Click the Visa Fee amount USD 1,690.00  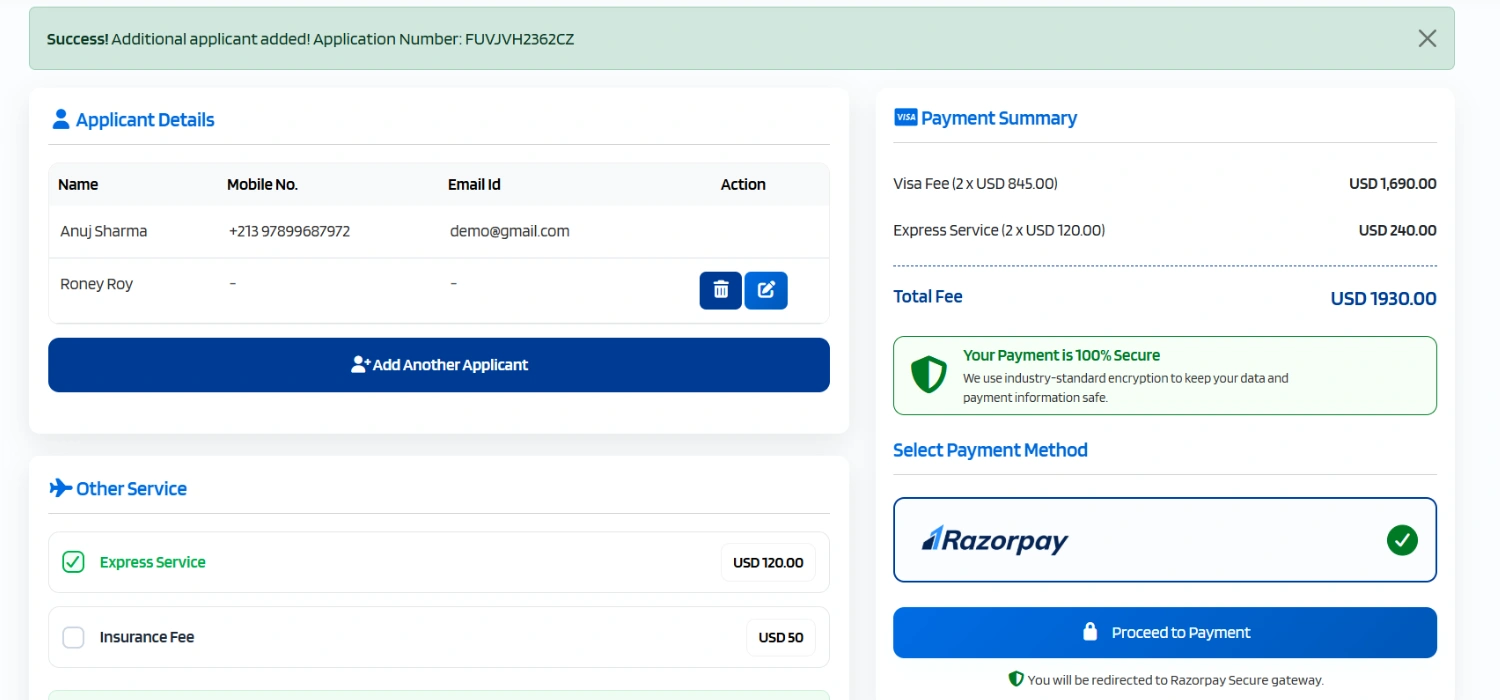coord(1393,184)
